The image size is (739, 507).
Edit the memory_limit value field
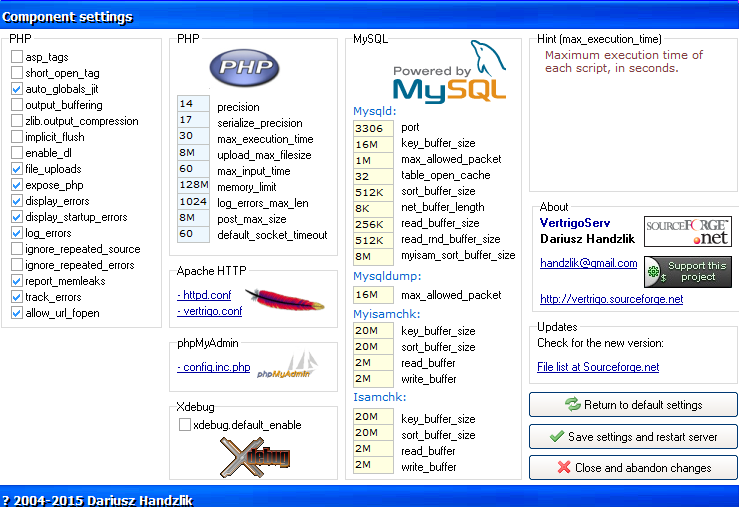(193, 187)
